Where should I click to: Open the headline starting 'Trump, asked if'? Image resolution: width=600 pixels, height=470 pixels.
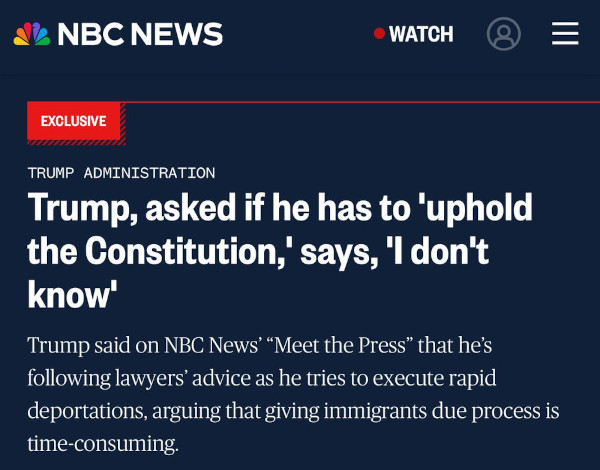(280, 250)
